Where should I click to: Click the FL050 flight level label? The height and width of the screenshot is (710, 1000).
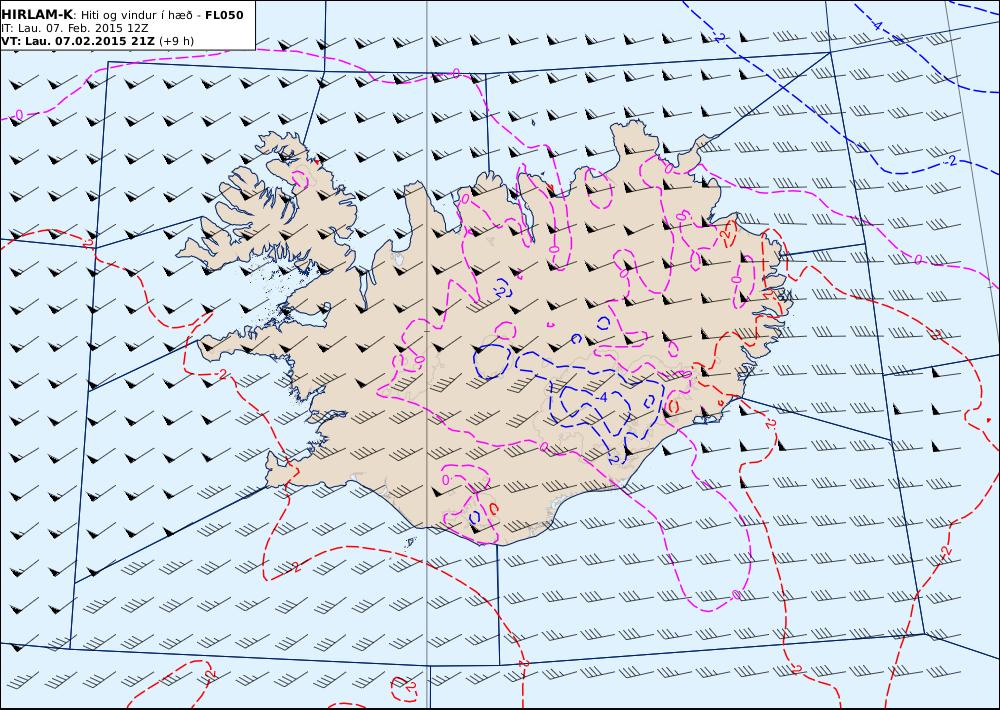224,15
